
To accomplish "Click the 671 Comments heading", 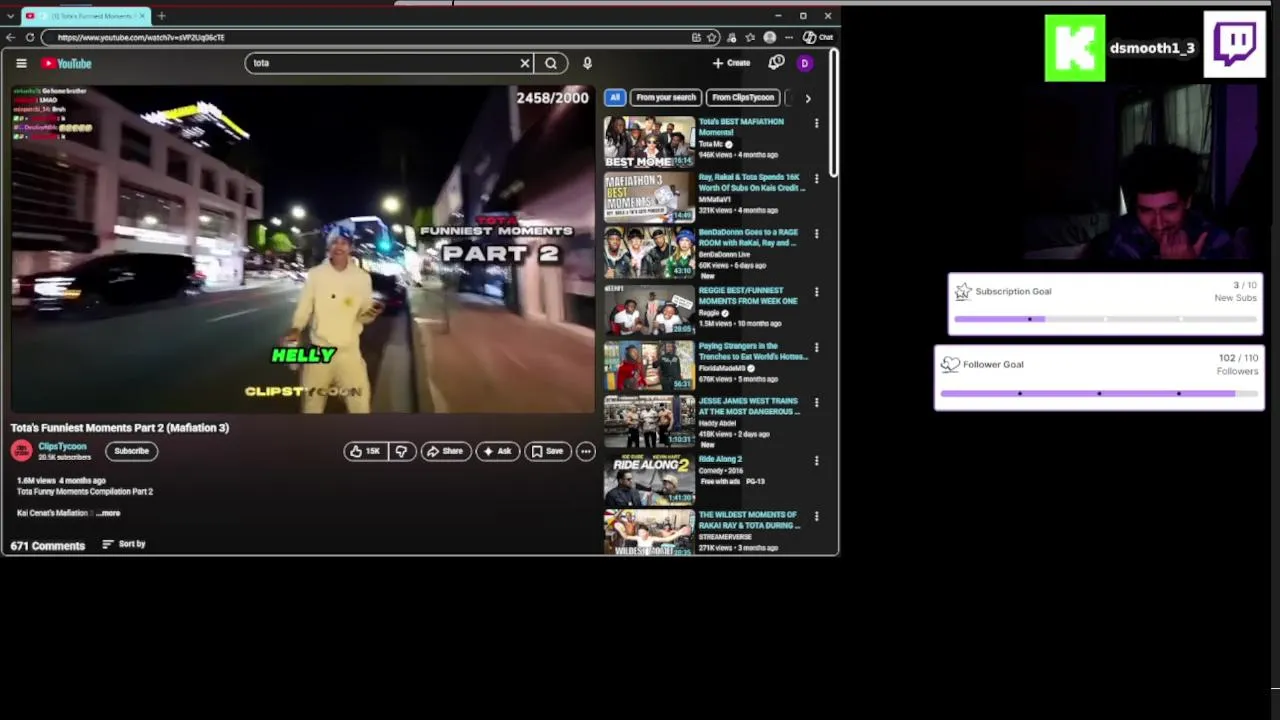I will tap(48, 546).
